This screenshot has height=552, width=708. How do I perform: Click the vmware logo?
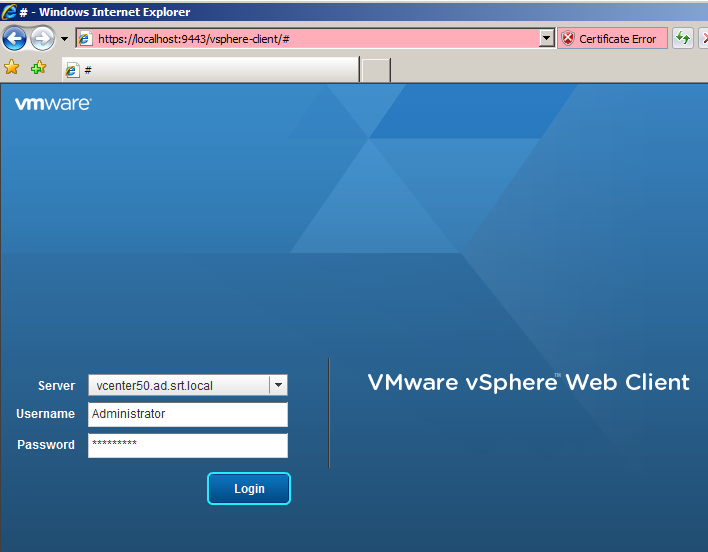(53, 104)
